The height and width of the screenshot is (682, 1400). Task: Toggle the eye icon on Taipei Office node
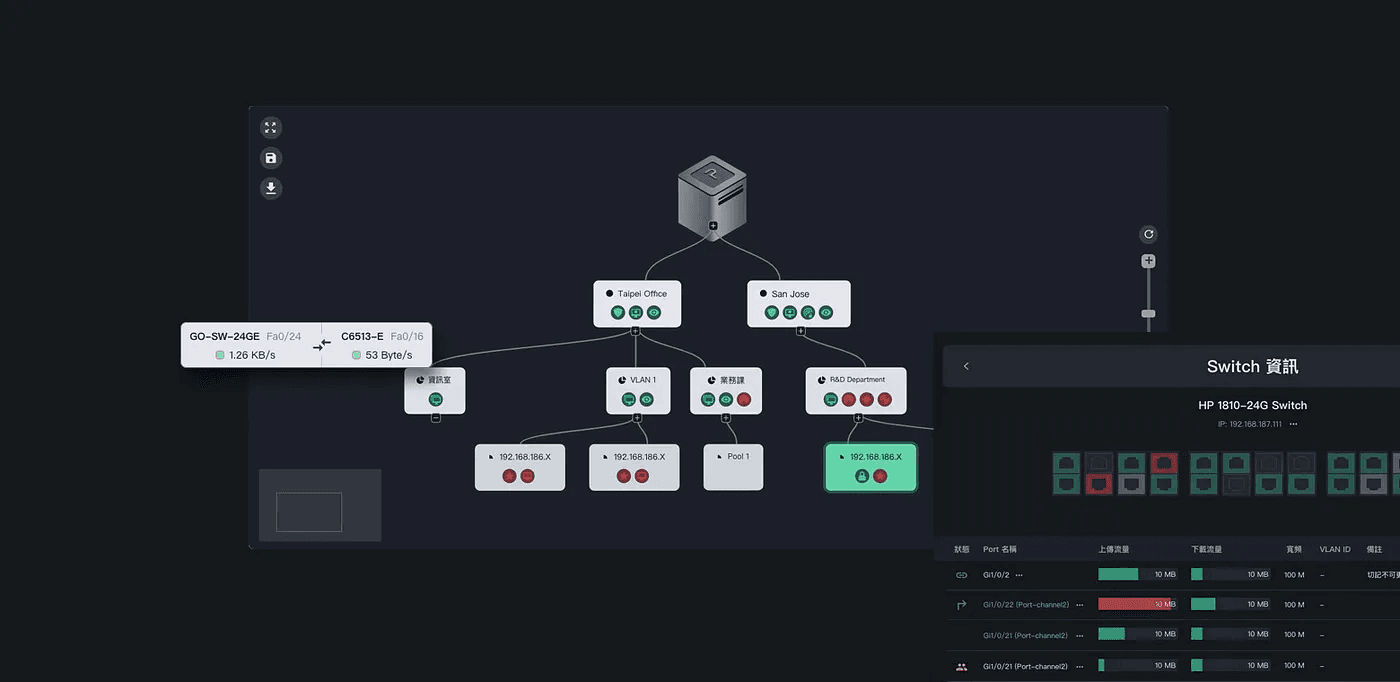(x=654, y=313)
